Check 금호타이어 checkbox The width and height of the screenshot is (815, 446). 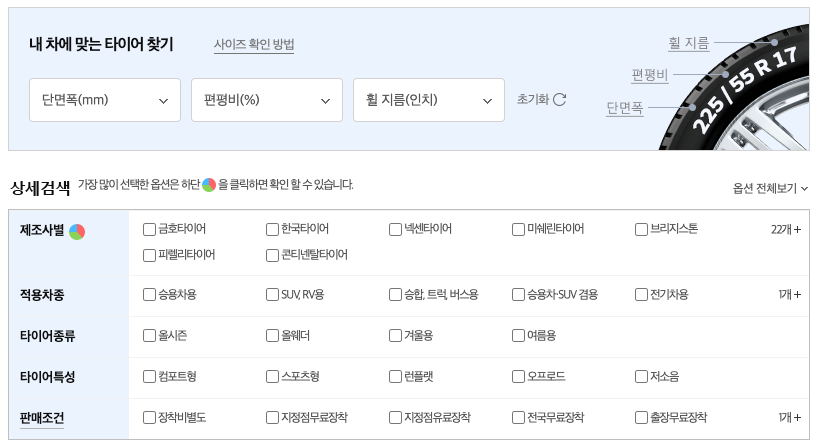pyautogui.click(x=149, y=229)
